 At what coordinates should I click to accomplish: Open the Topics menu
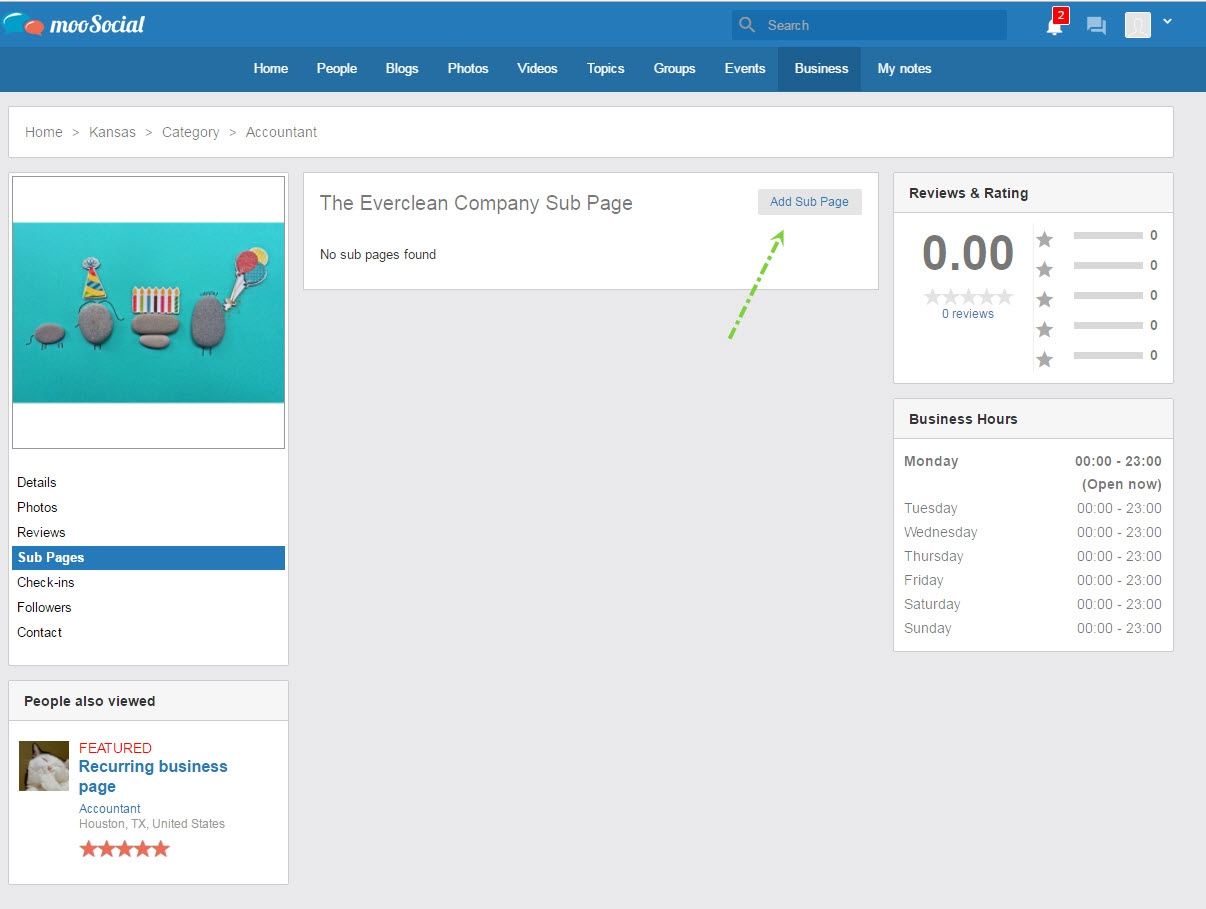[x=606, y=69]
